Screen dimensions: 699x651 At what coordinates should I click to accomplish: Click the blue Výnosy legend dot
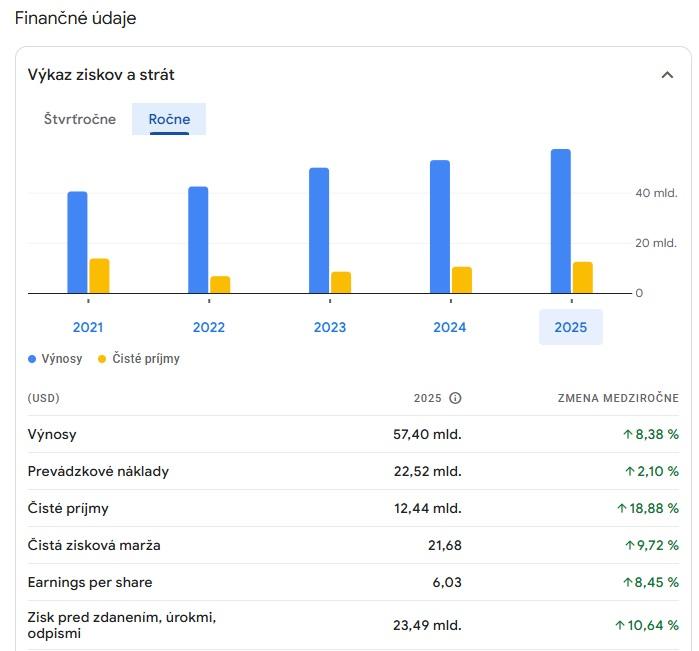[x=32, y=358]
